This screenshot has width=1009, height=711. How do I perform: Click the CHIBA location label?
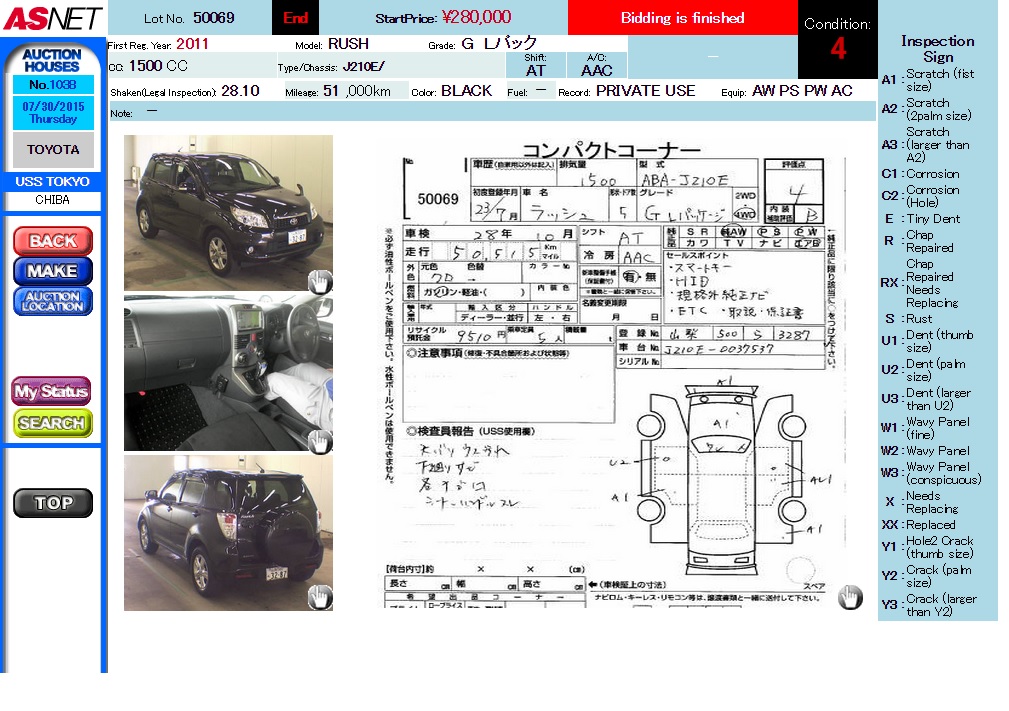click(53, 200)
